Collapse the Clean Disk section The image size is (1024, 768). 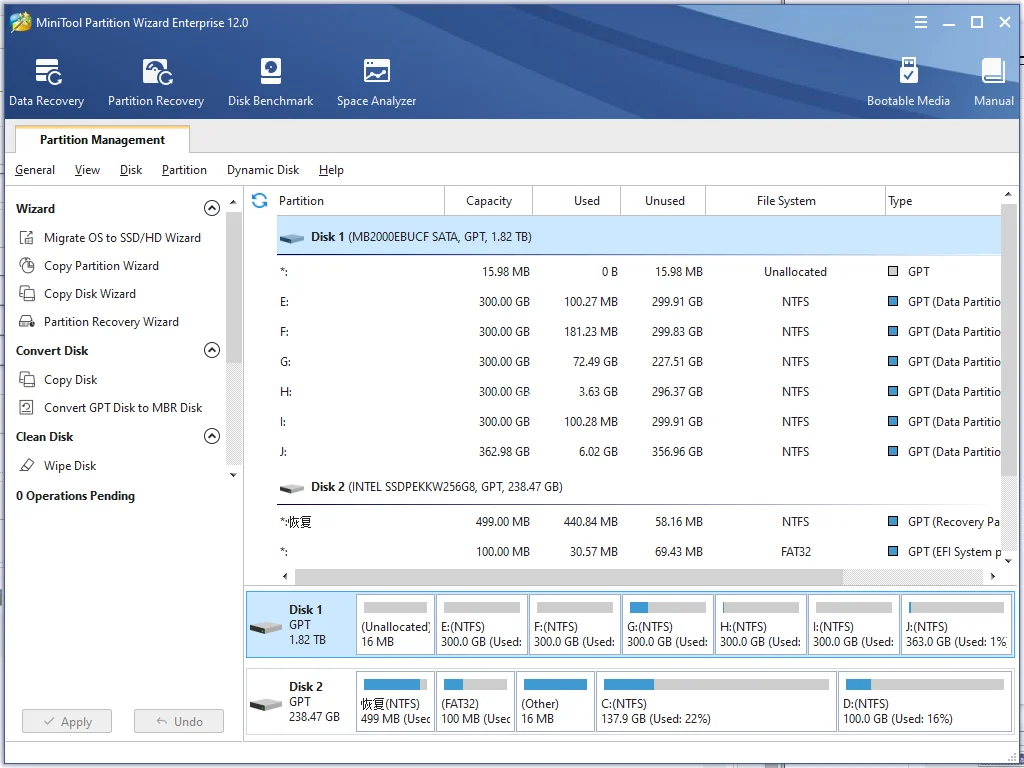(211, 436)
